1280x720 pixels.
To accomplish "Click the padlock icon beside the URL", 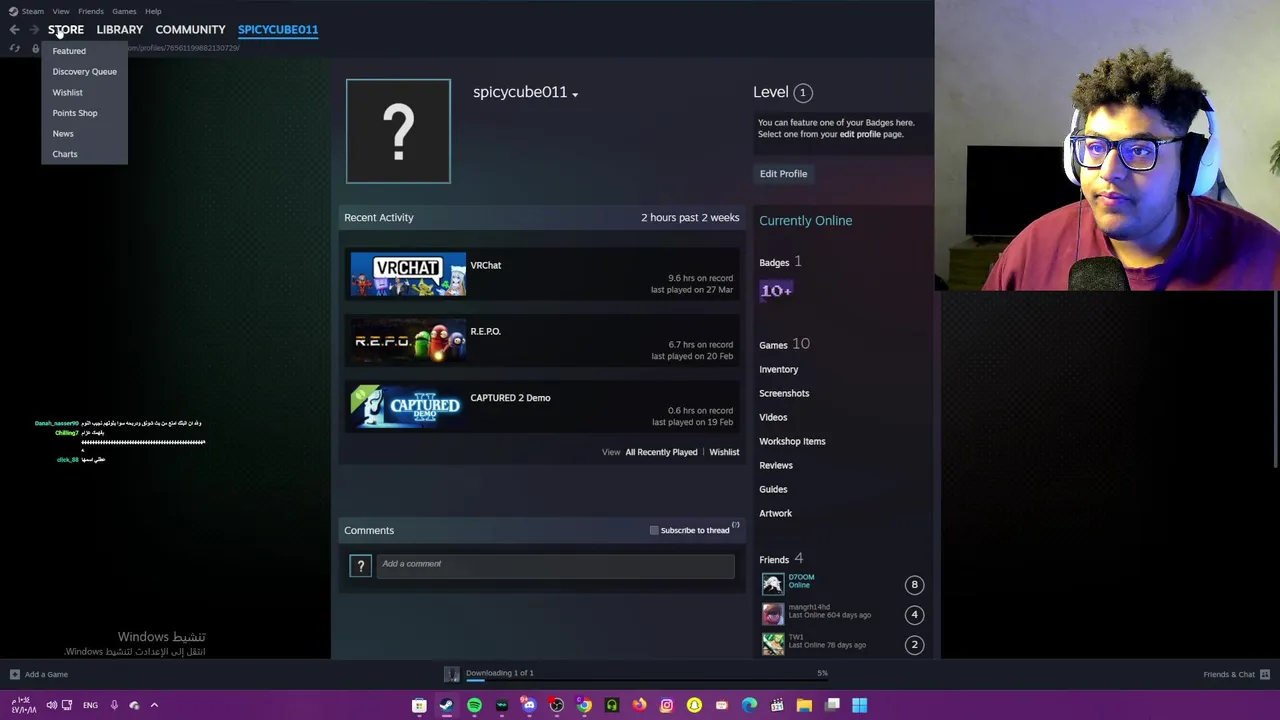I will tap(35, 48).
